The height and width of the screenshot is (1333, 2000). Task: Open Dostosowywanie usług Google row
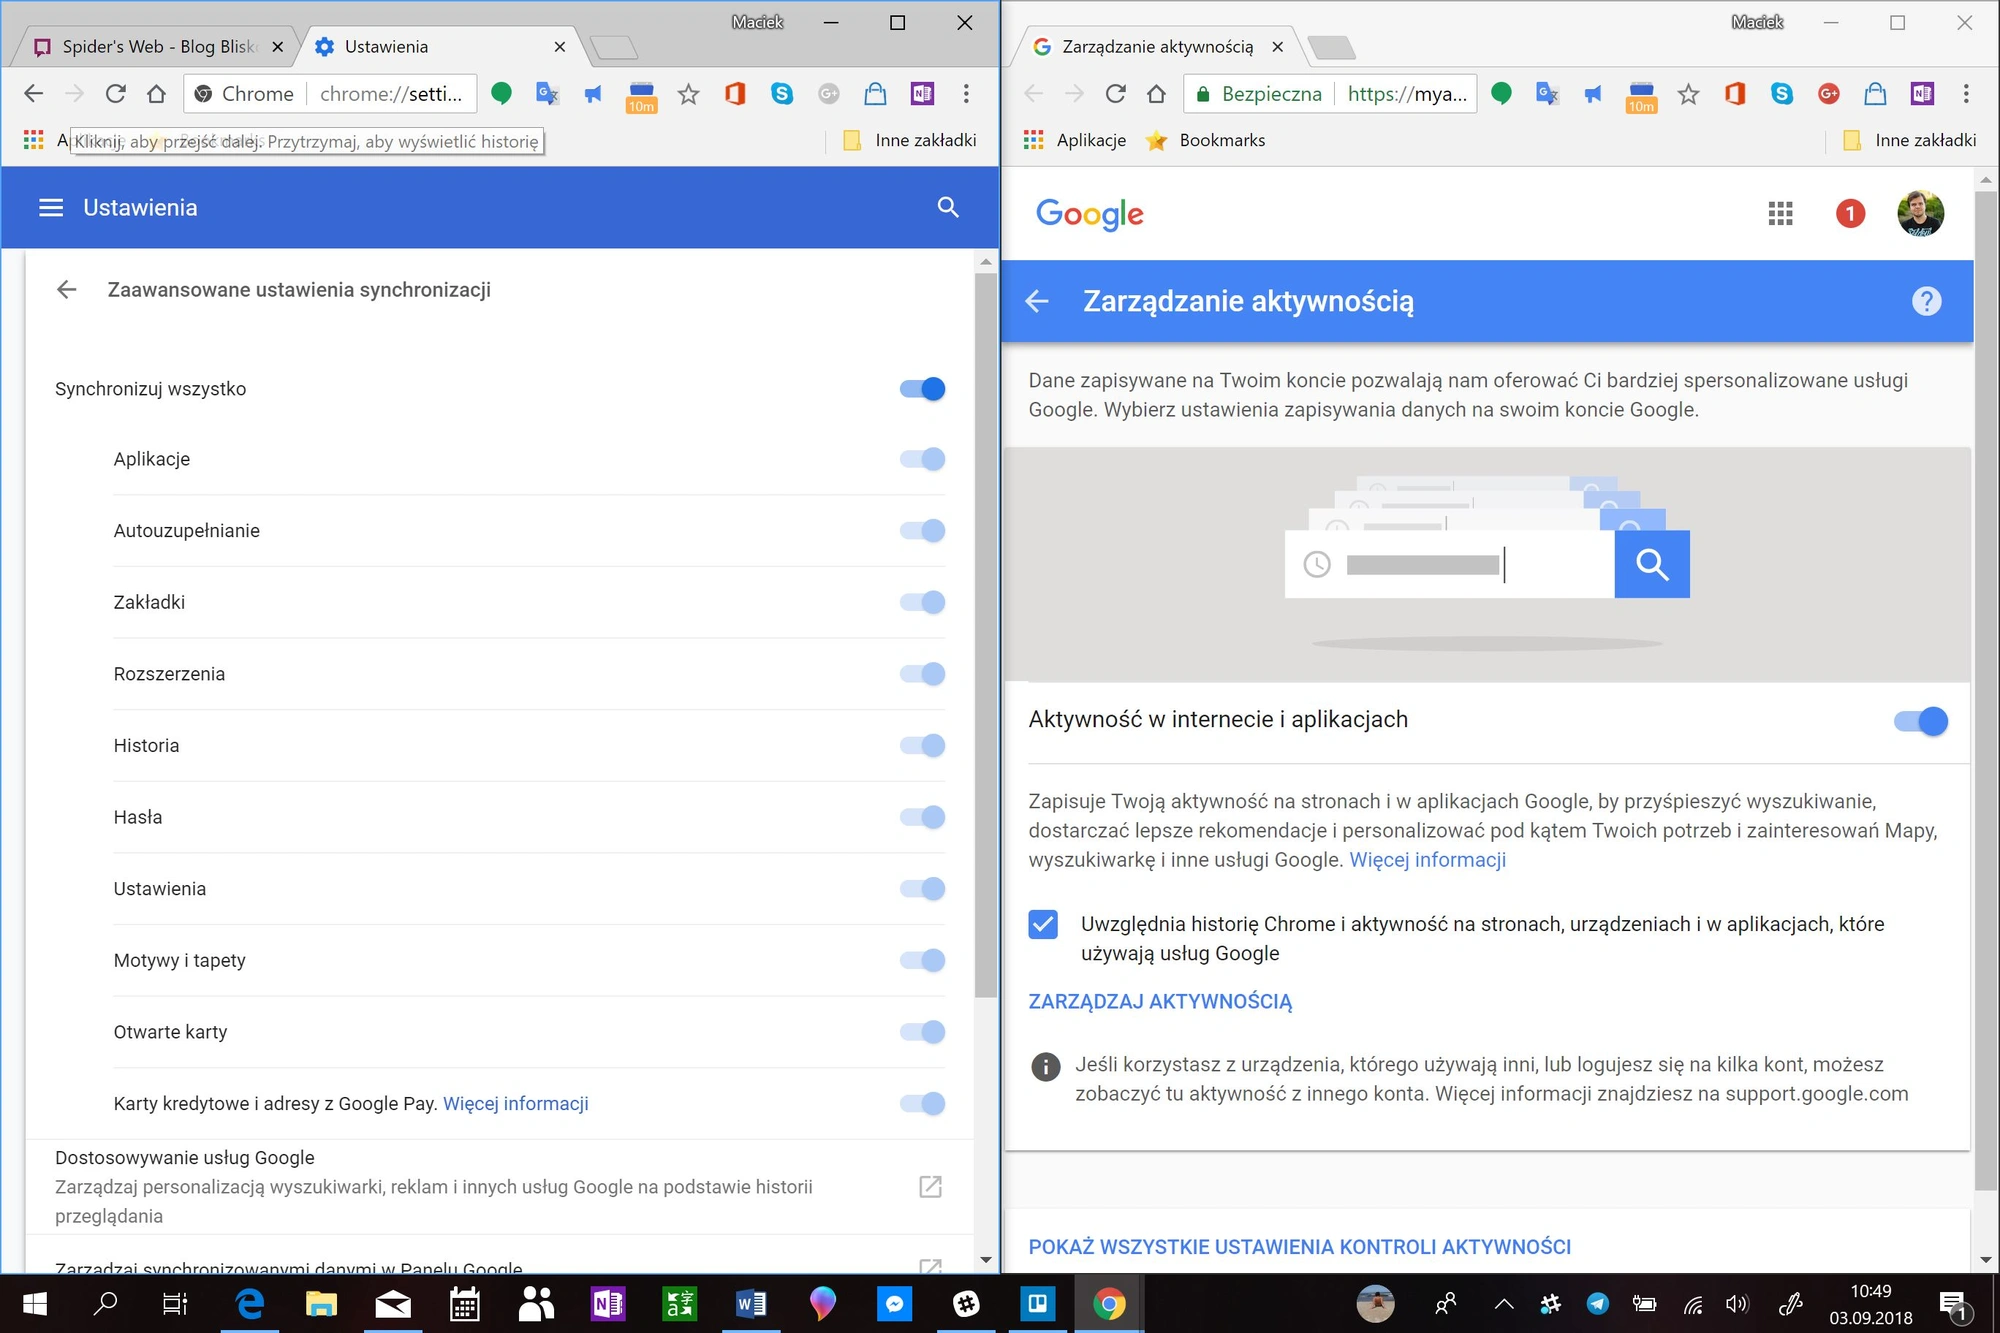point(499,1187)
